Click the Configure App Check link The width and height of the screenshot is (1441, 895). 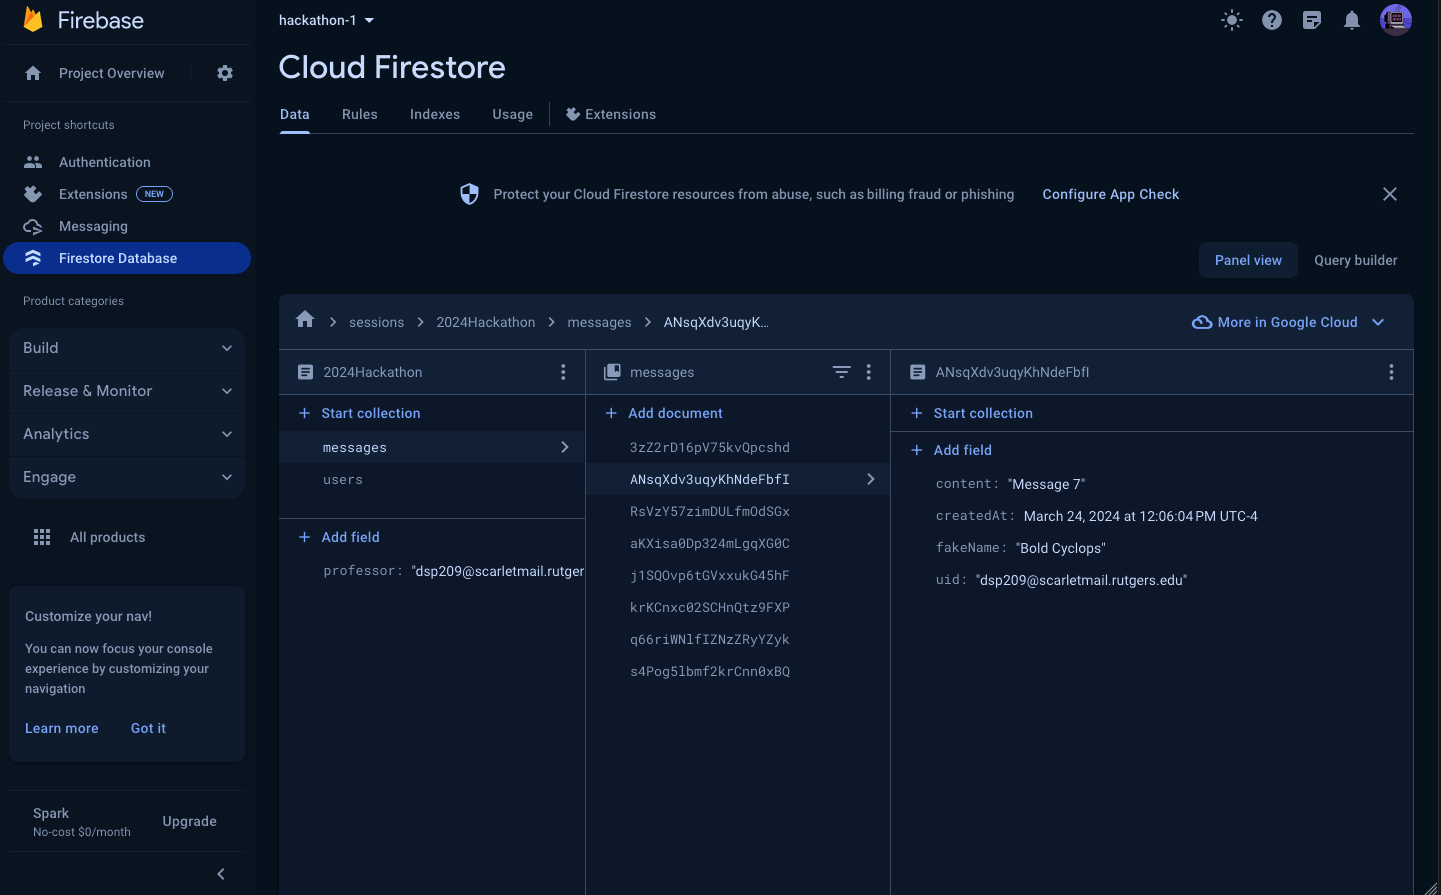(x=1111, y=194)
